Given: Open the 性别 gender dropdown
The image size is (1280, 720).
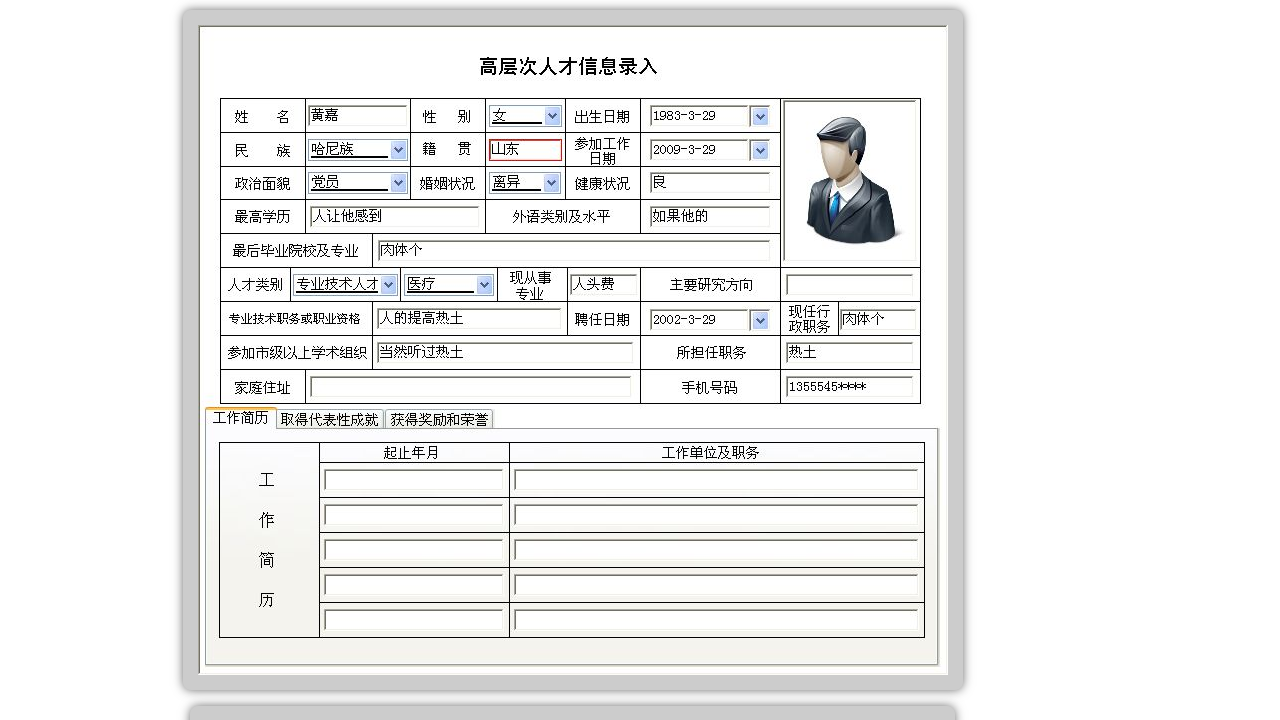Looking at the screenshot, I should 552,115.
